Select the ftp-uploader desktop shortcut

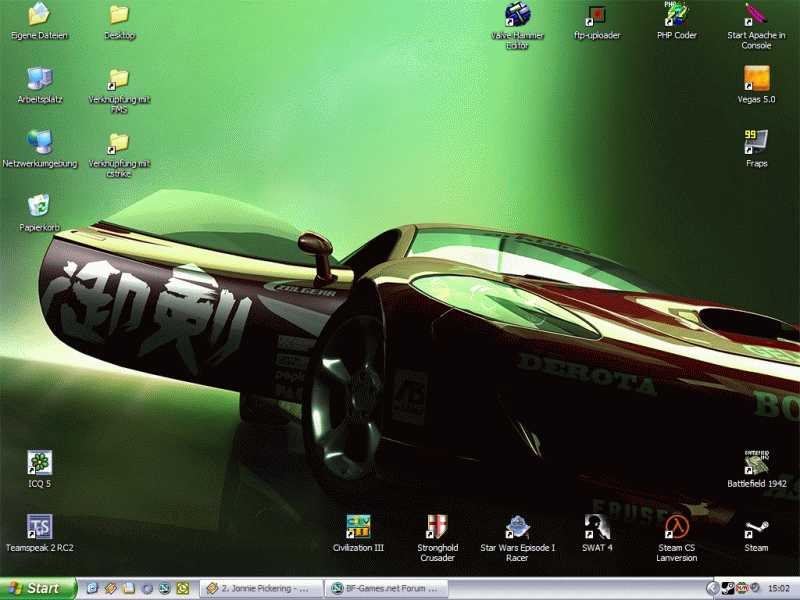[597, 15]
